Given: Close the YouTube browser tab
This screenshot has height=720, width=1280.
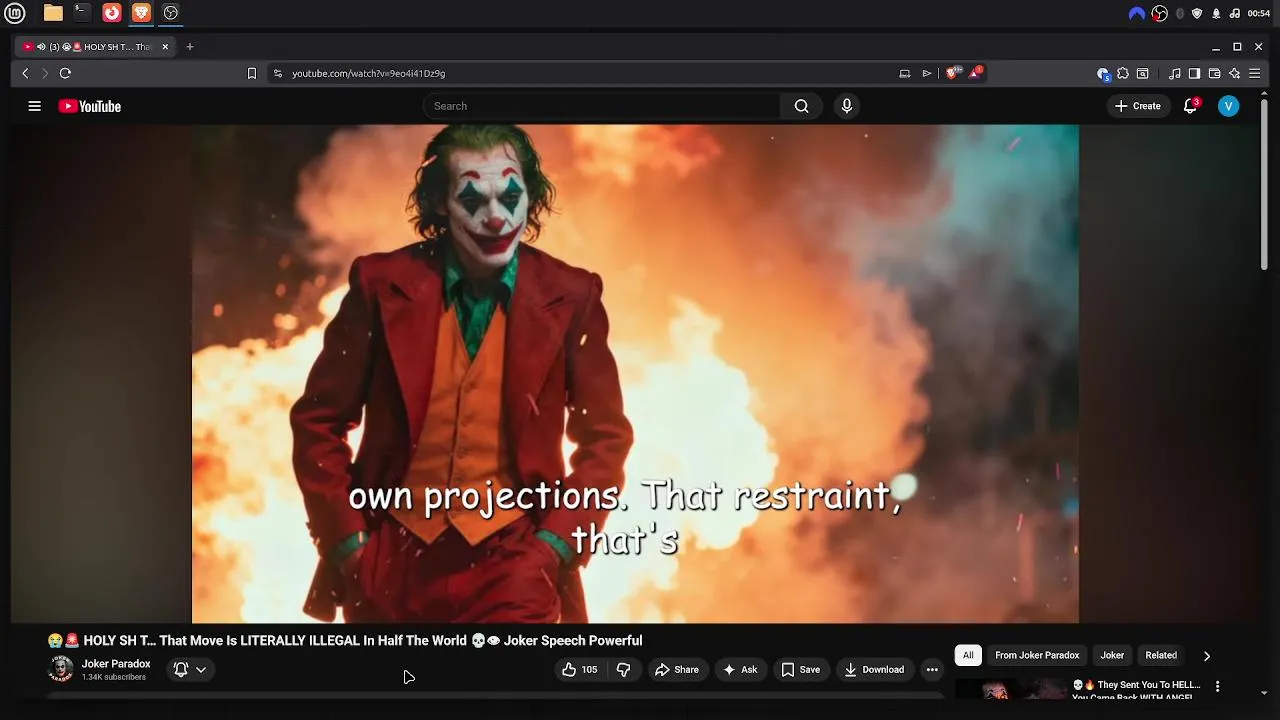Looking at the screenshot, I should [166, 47].
